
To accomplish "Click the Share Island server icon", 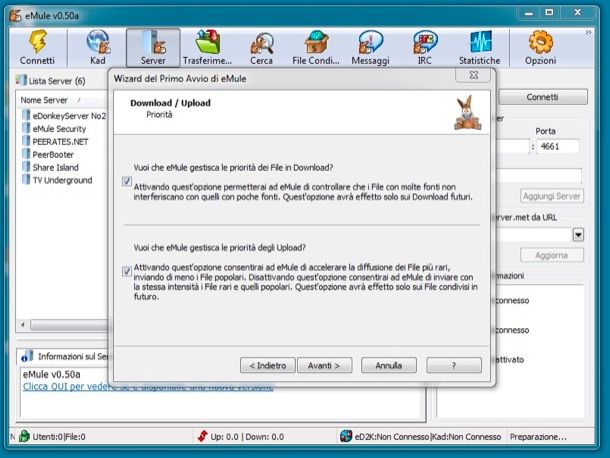I will tap(26, 167).
